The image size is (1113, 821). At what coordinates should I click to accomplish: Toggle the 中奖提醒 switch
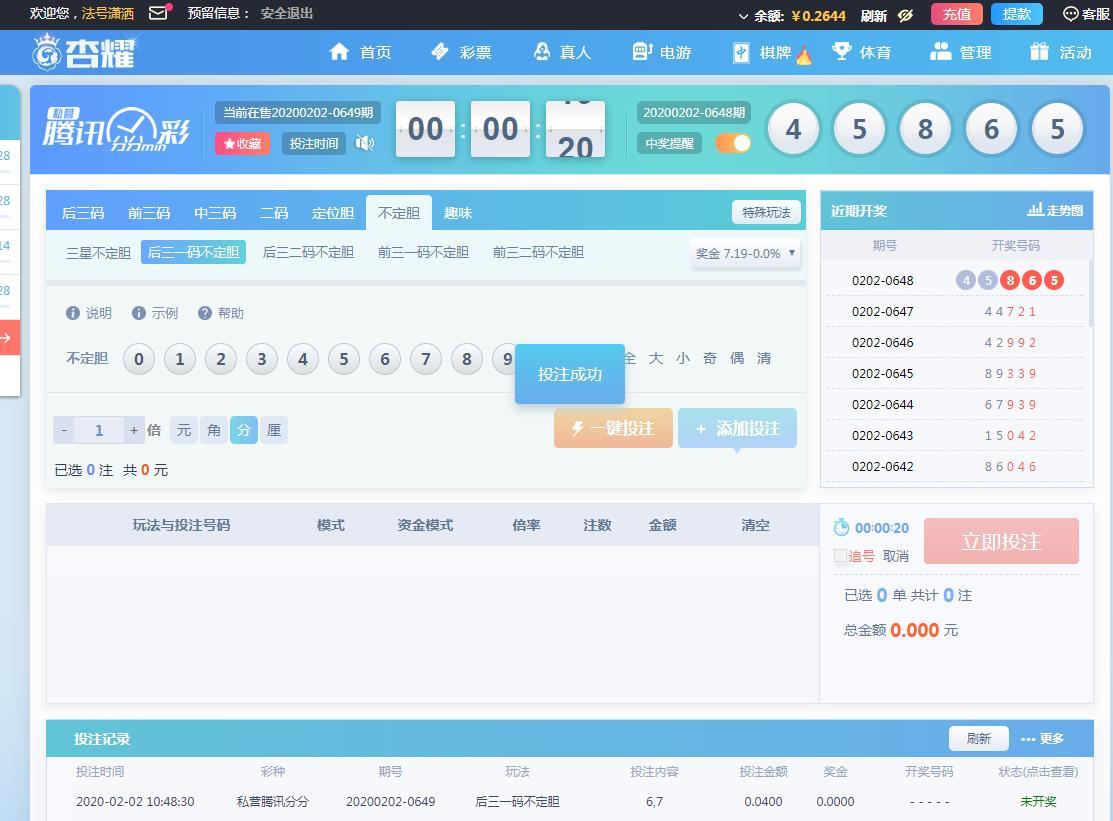pos(733,143)
